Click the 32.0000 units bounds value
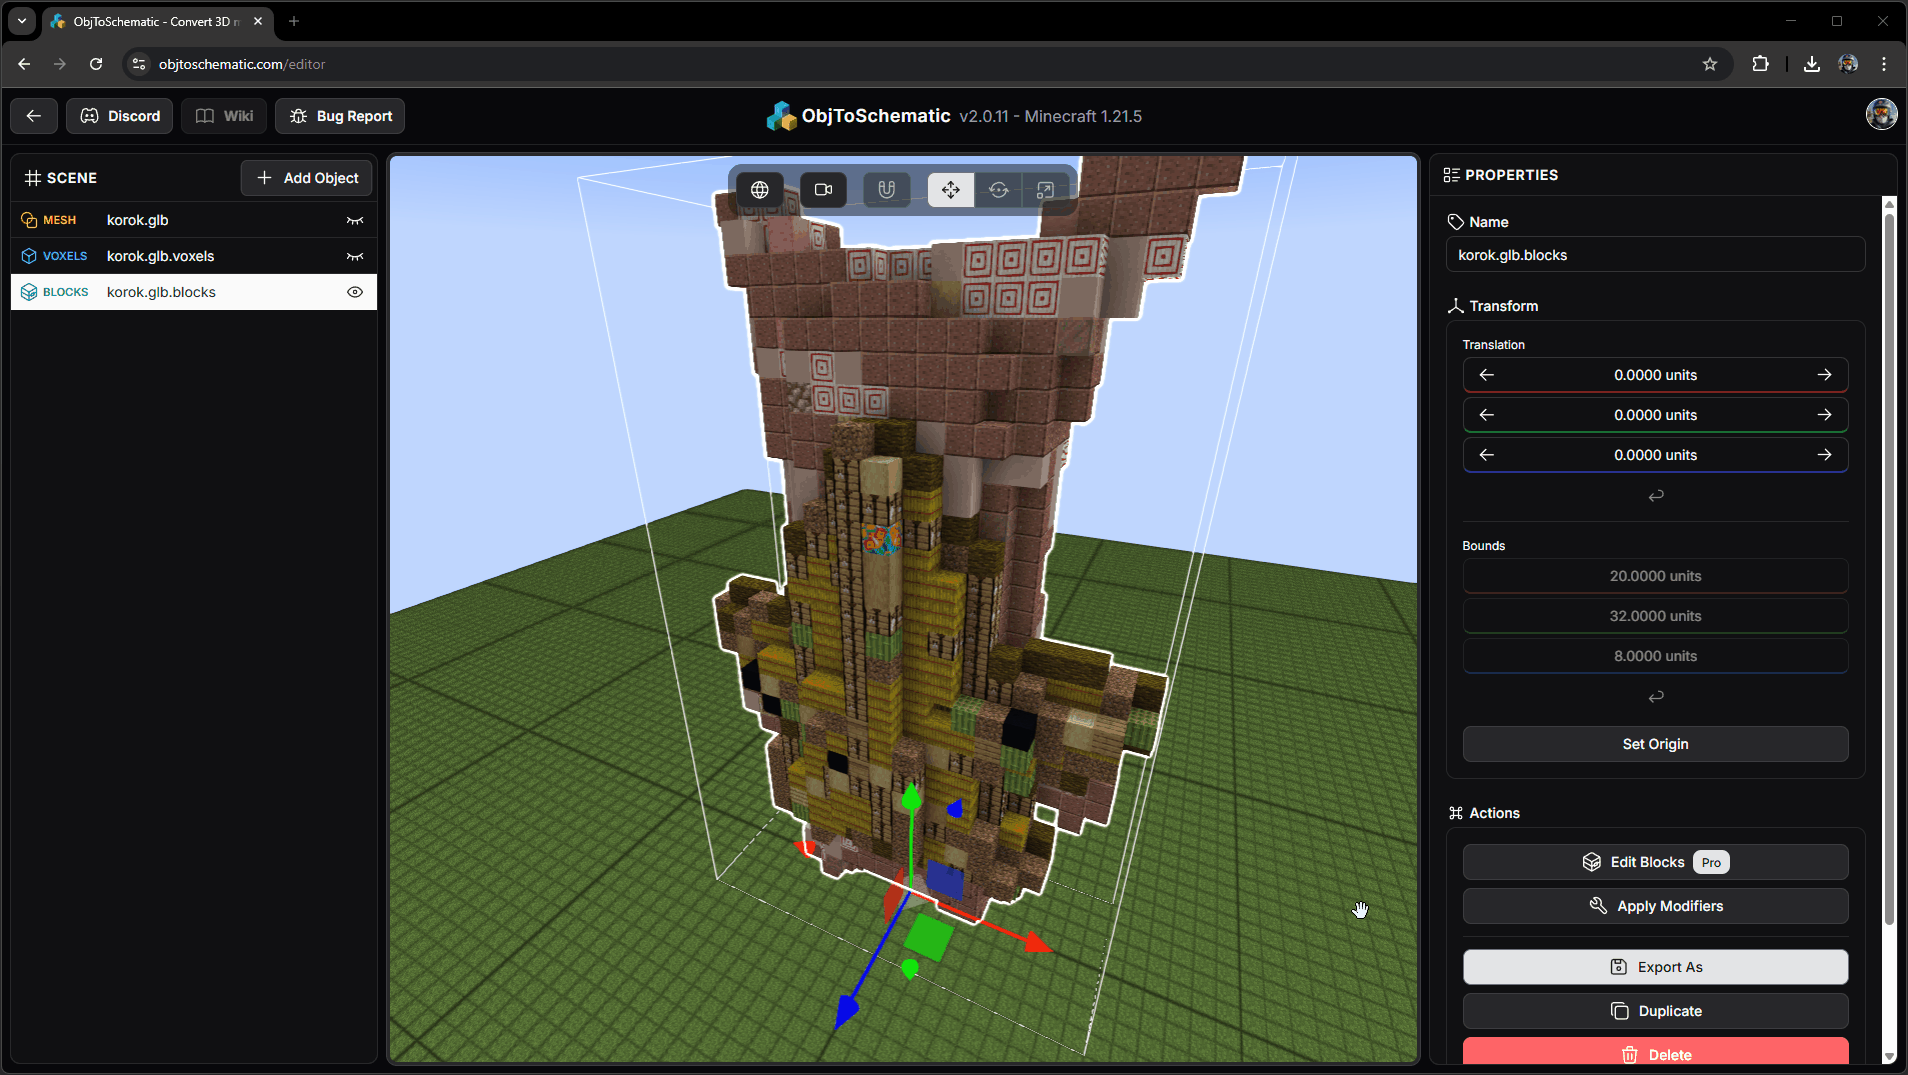The image size is (1908, 1075). 1655,616
